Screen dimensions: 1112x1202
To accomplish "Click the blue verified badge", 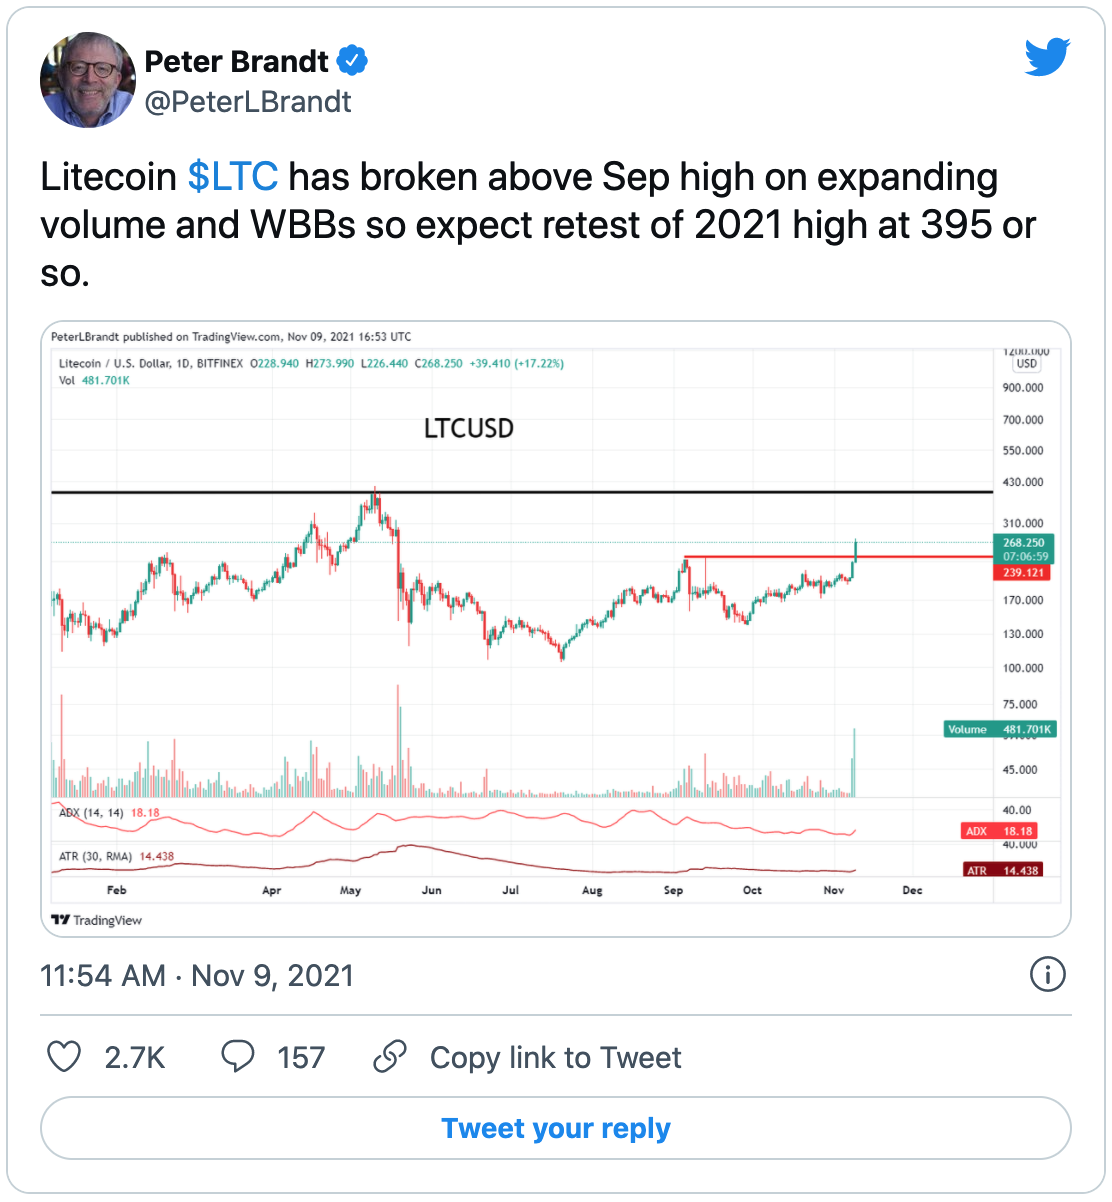I will click(351, 61).
